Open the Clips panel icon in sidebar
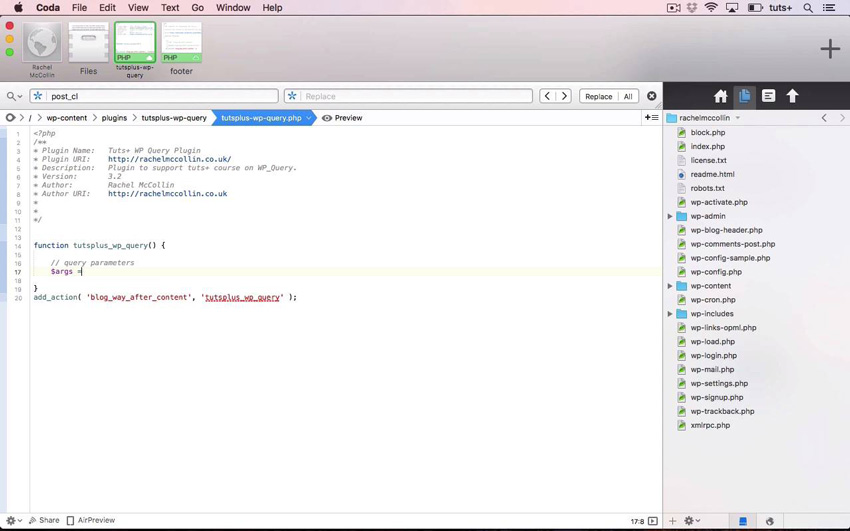 point(768,96)
